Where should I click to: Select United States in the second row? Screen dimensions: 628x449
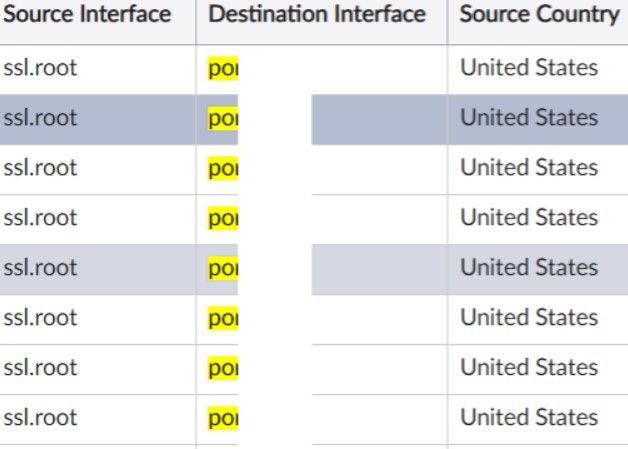pyautogui.click(x=529, y=118)
